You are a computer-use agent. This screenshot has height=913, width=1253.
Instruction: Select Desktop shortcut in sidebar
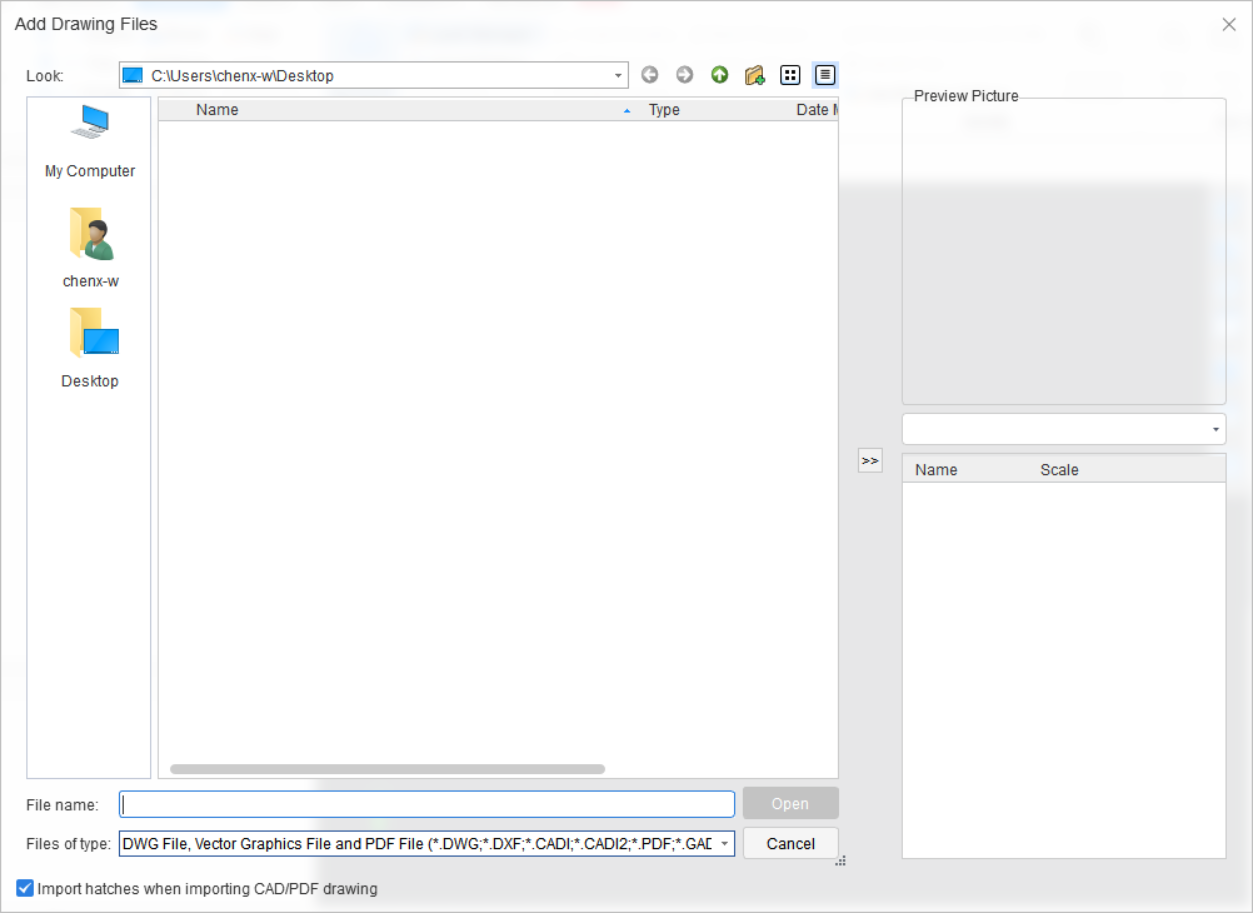90,347
